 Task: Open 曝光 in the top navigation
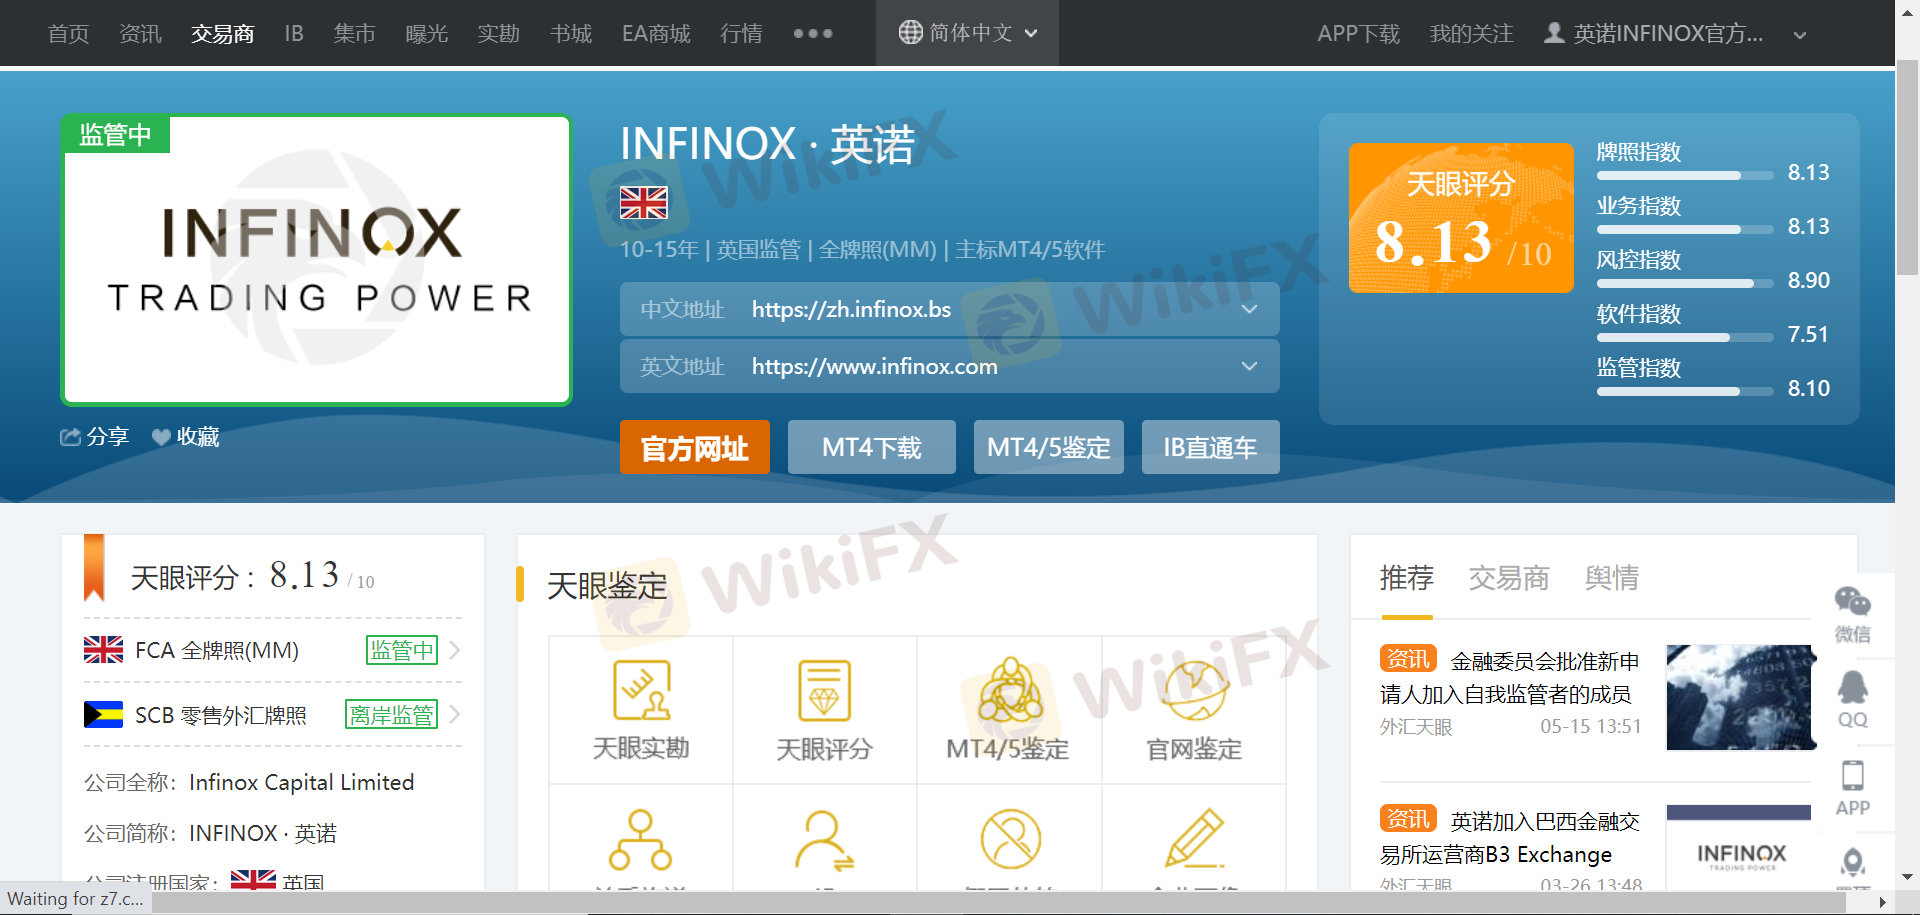(427, 34)
